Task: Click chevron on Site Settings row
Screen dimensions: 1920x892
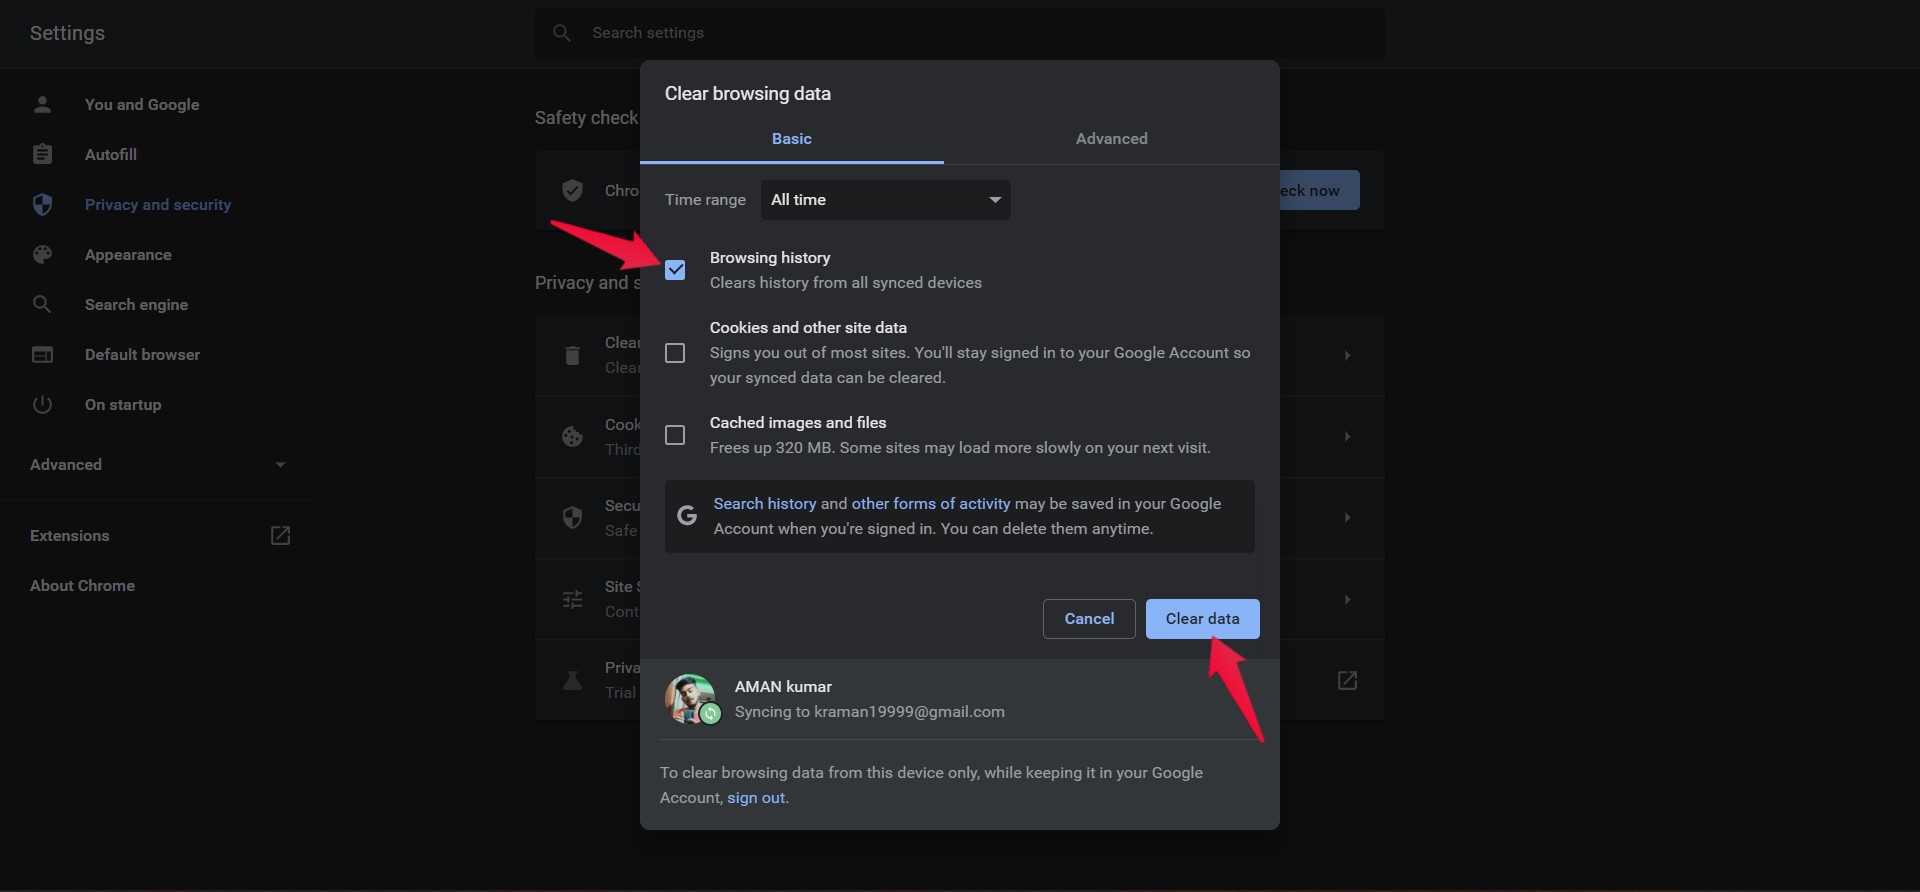Action: tap(1347, 599)
